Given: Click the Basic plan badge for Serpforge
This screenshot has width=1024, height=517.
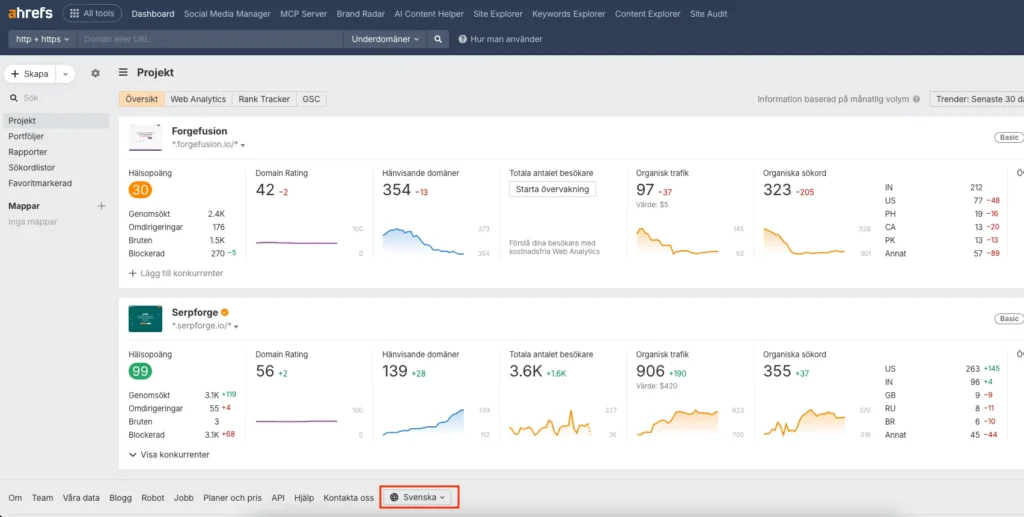Looking at the screenshot, I should point(1008,319).
